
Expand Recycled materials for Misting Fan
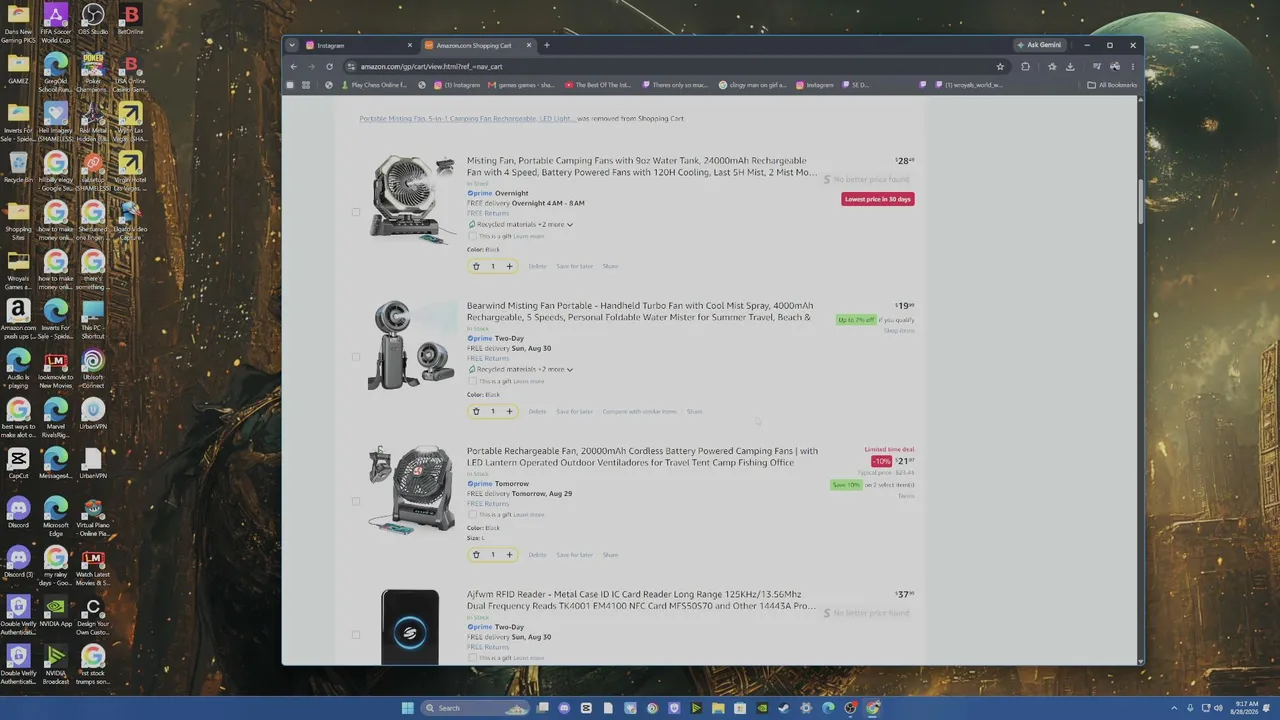point(520,224)
